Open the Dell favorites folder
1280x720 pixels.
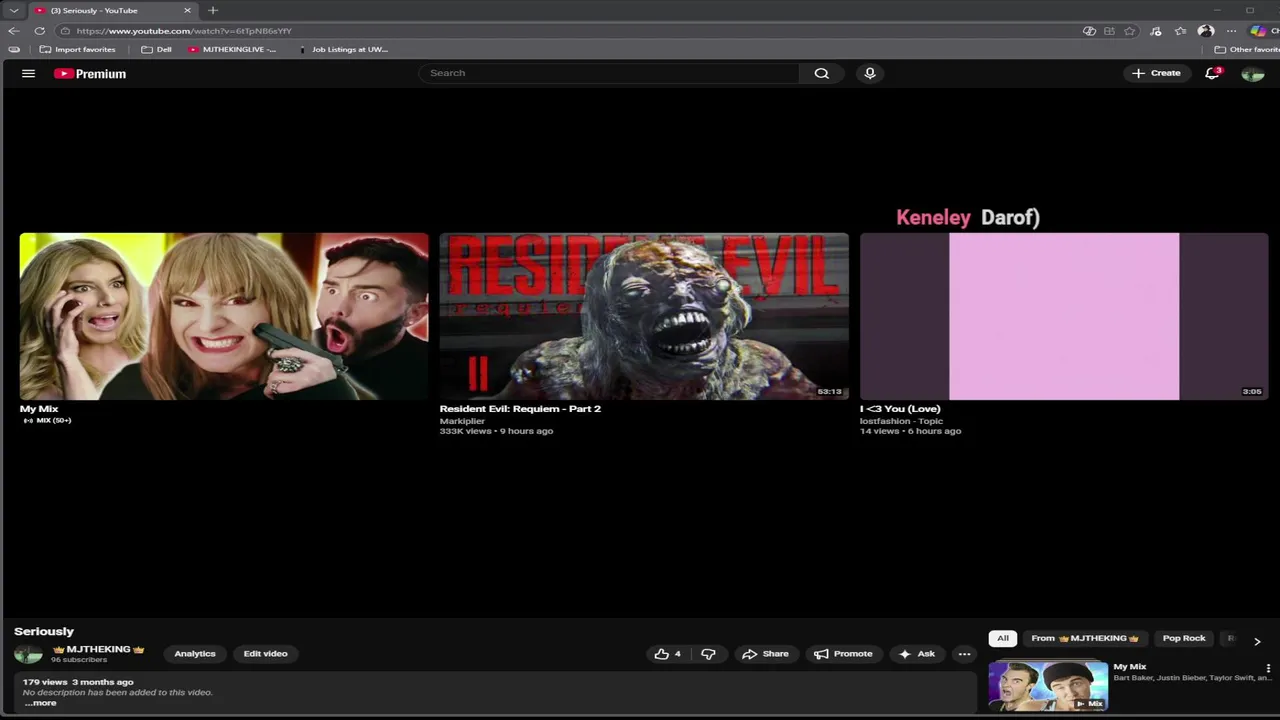click(156, 49)
